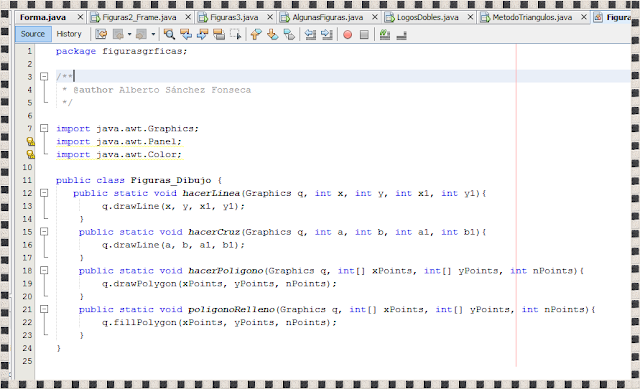Screen dimensions: 640x389
Task: Jump to Previous Bookmark icon
Action: coord(256,34)
